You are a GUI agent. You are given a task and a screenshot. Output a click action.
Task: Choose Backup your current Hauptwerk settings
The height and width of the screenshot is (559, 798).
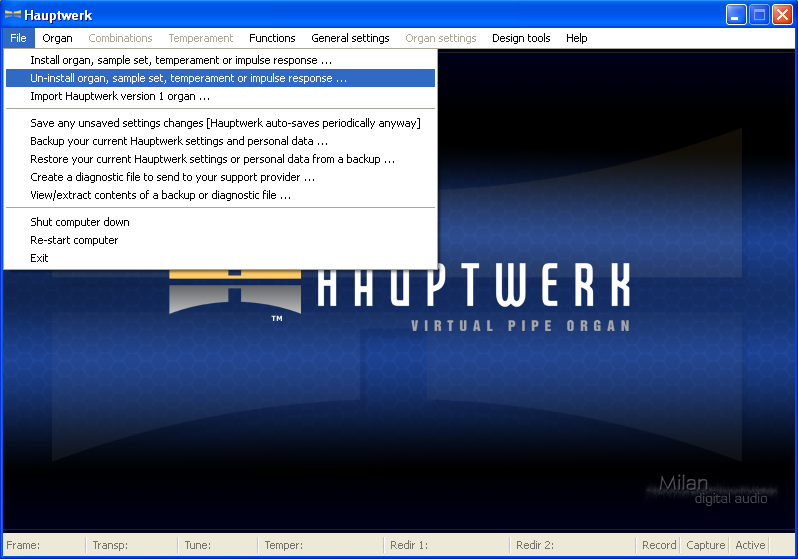point(220,141)
